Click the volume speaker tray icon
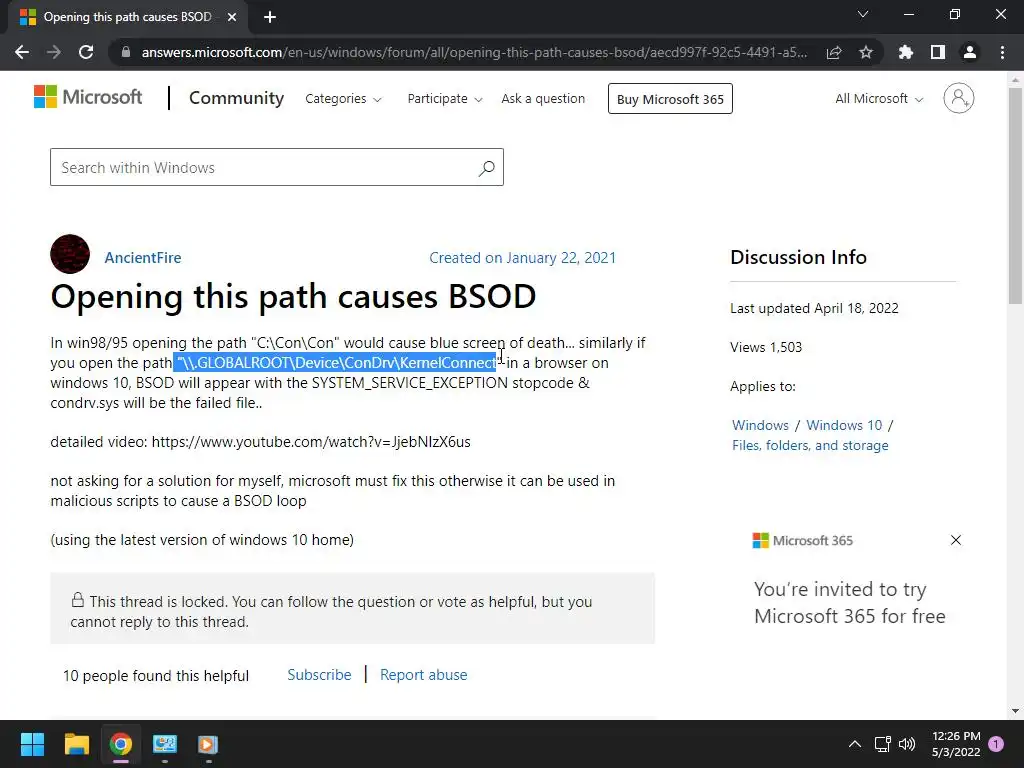The image size is (1024, 768). click(907, 744)
